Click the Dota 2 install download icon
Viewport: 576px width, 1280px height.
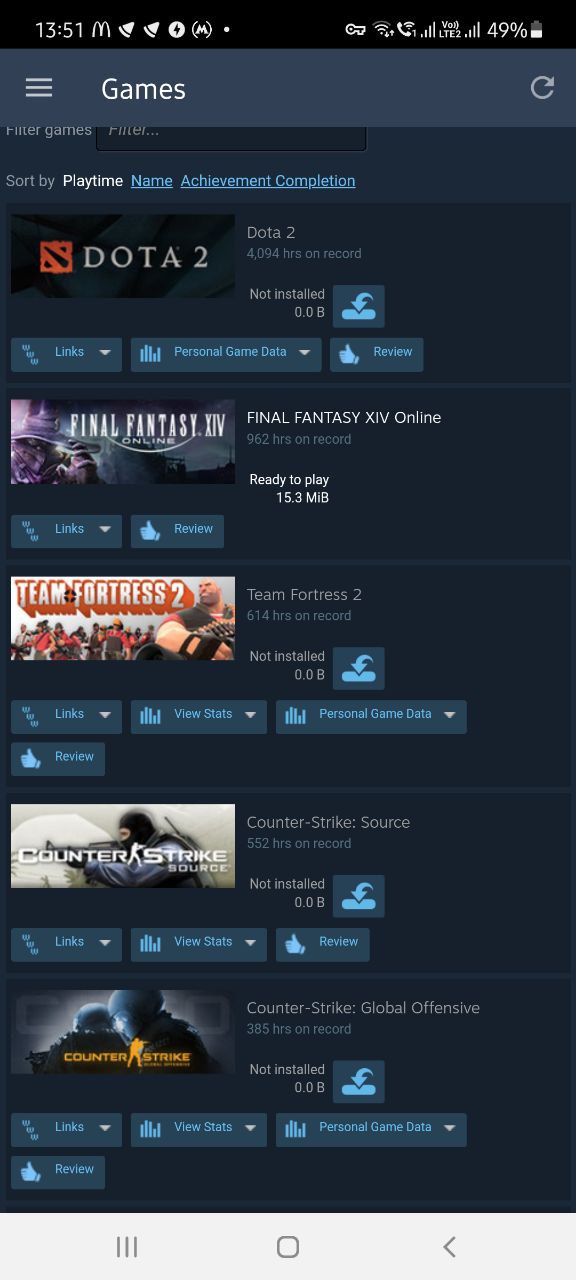[x=358, y=306]
